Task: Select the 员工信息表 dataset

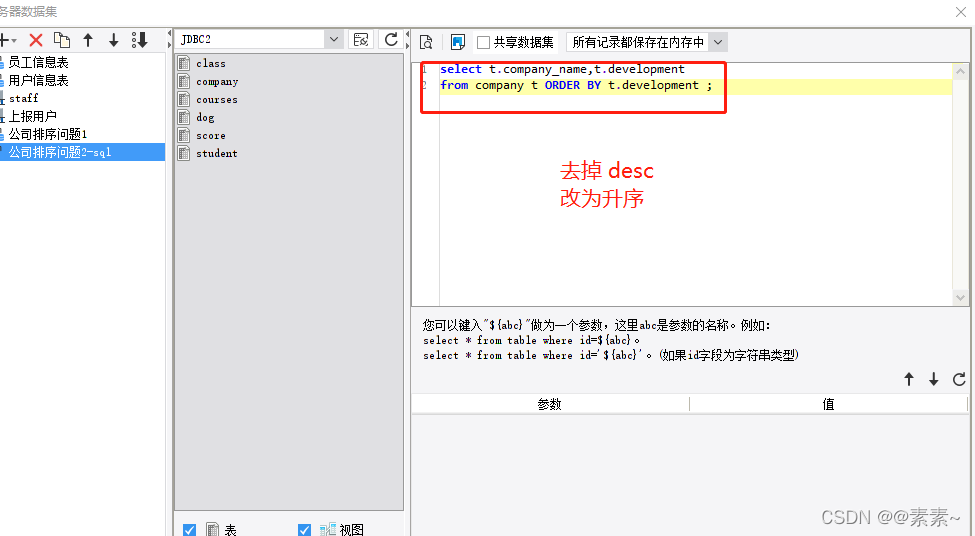Action: tap(38, 62)
